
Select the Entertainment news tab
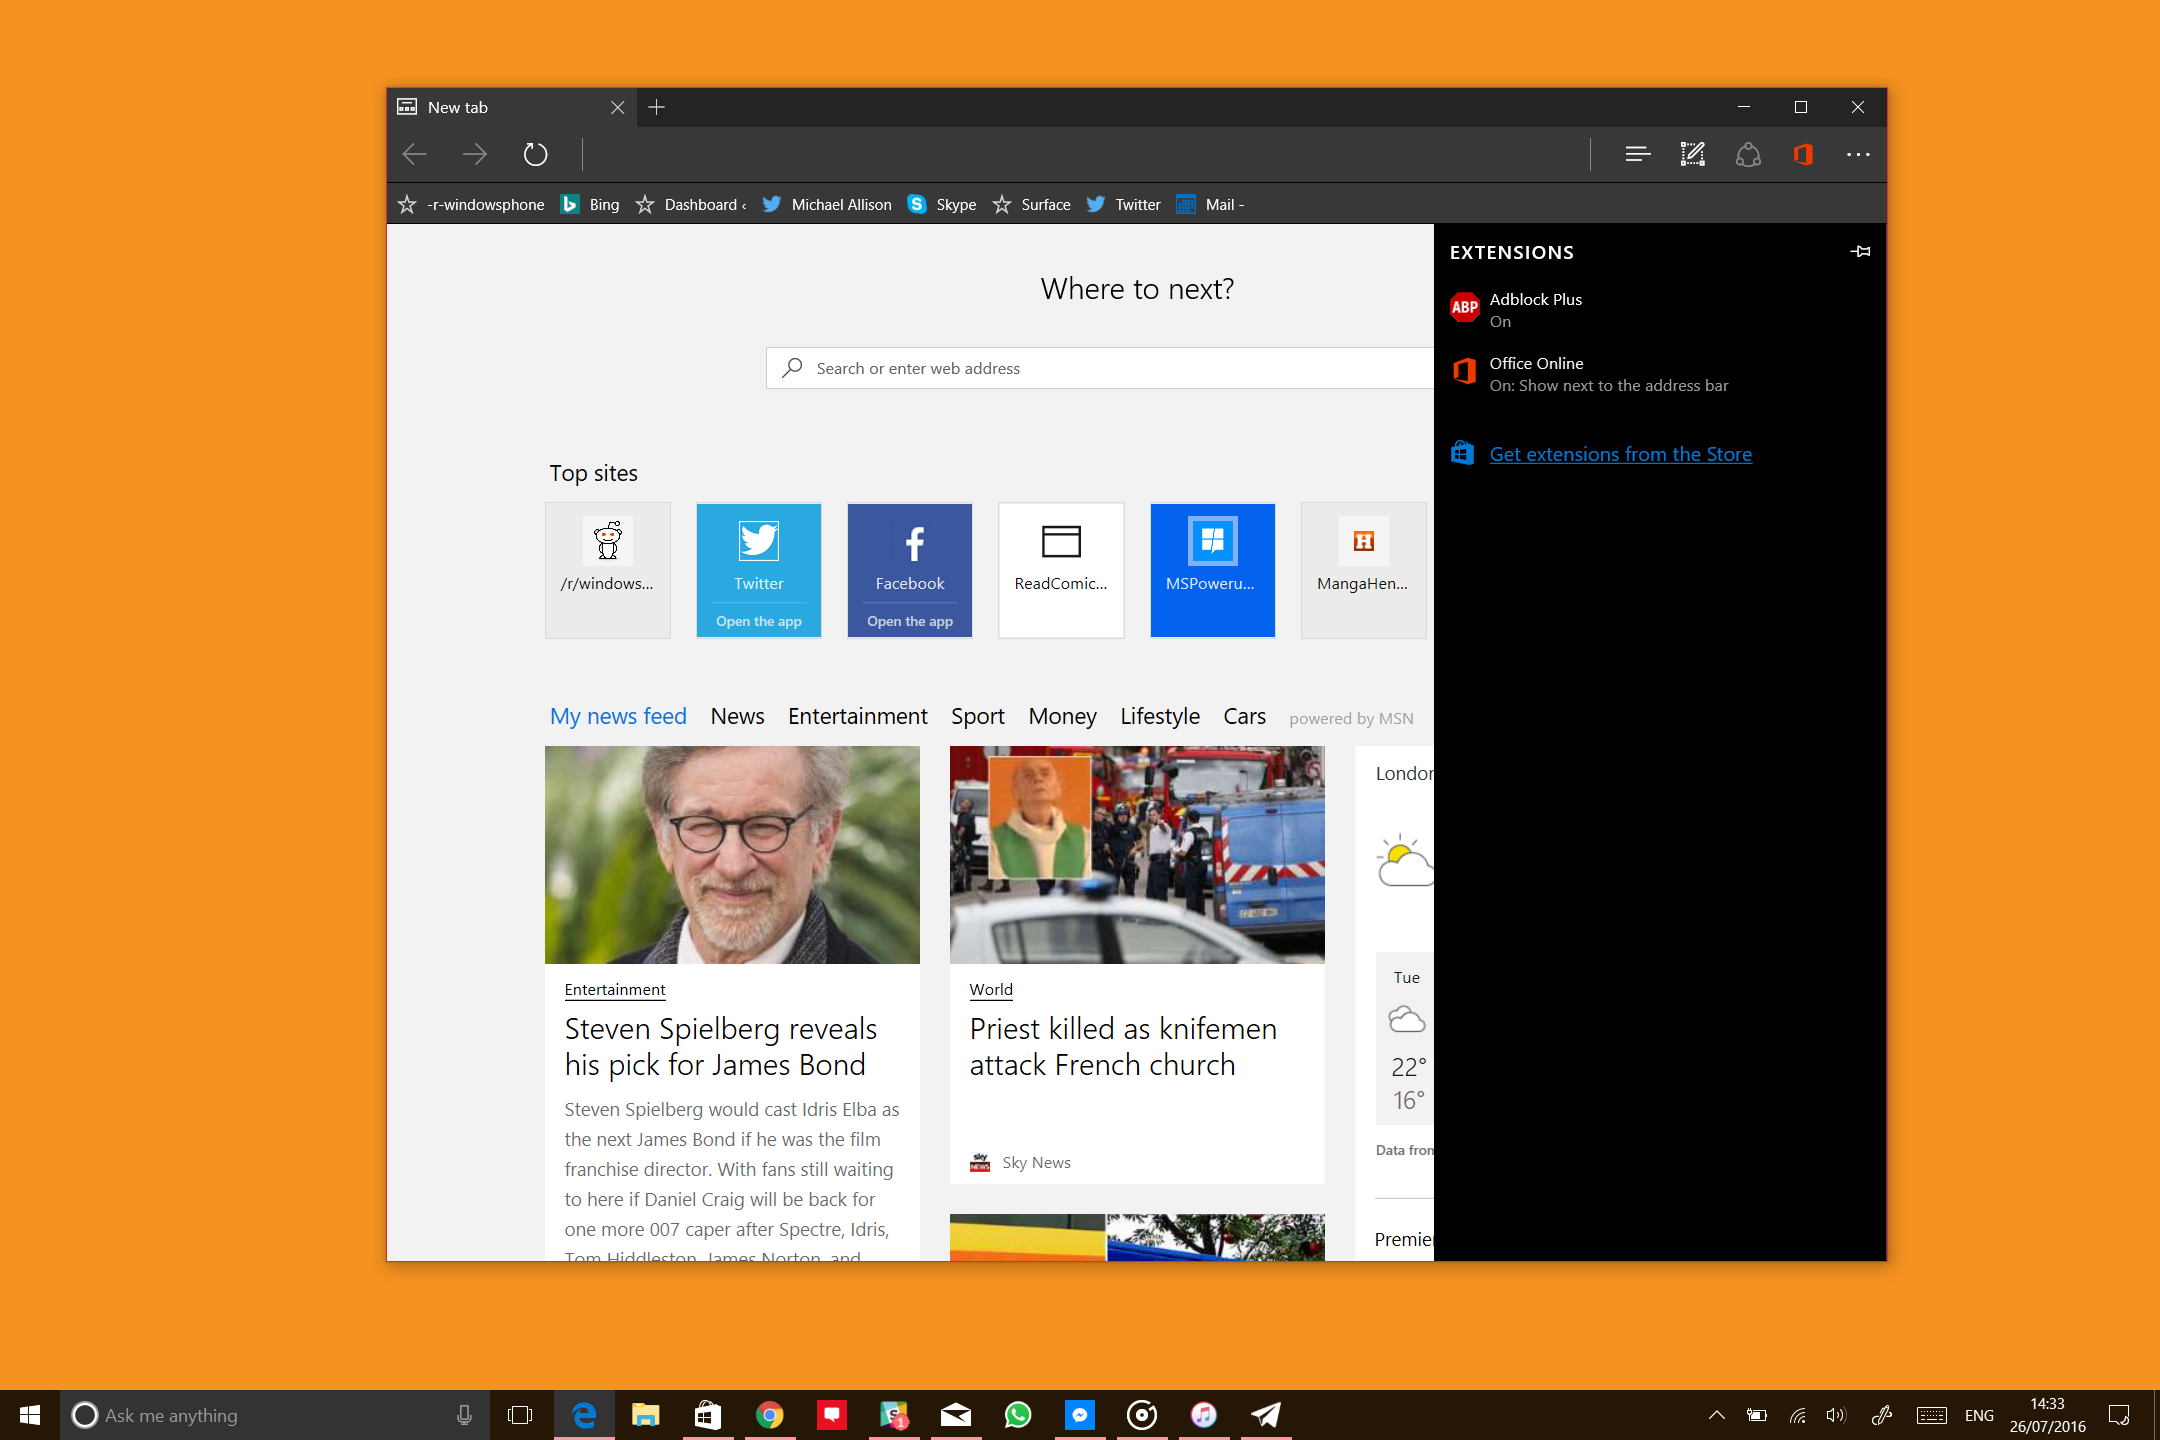pos(857,715)
